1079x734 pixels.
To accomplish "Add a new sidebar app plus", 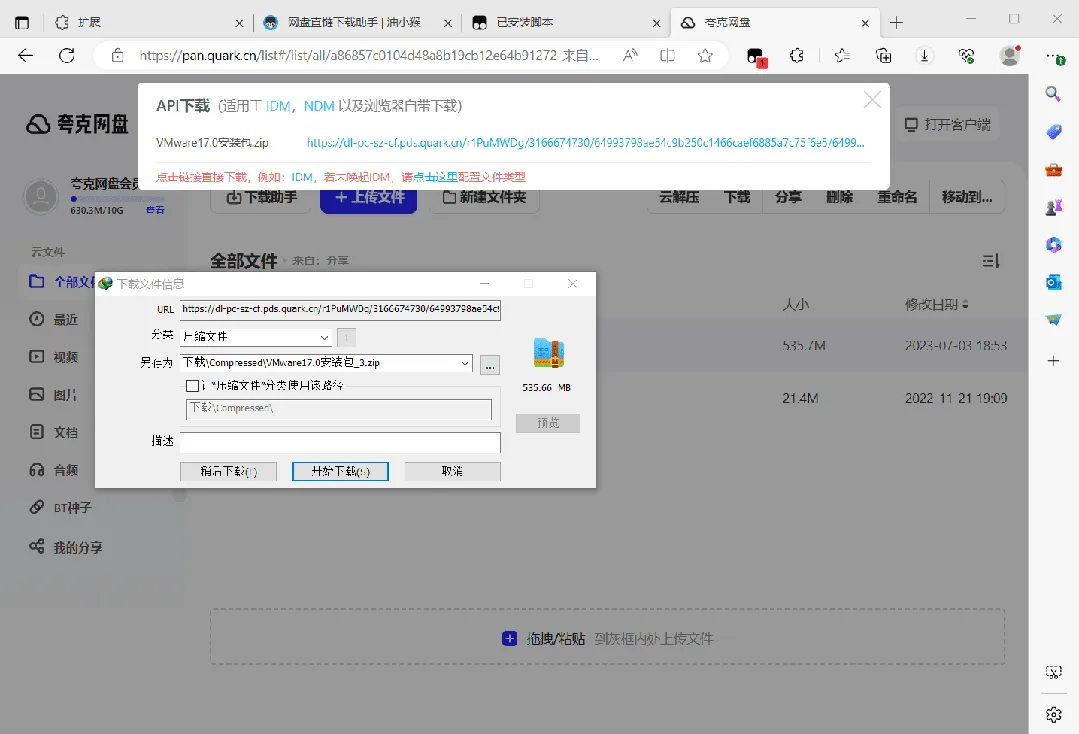I will pyautogui.click(x=1053, y=360).
